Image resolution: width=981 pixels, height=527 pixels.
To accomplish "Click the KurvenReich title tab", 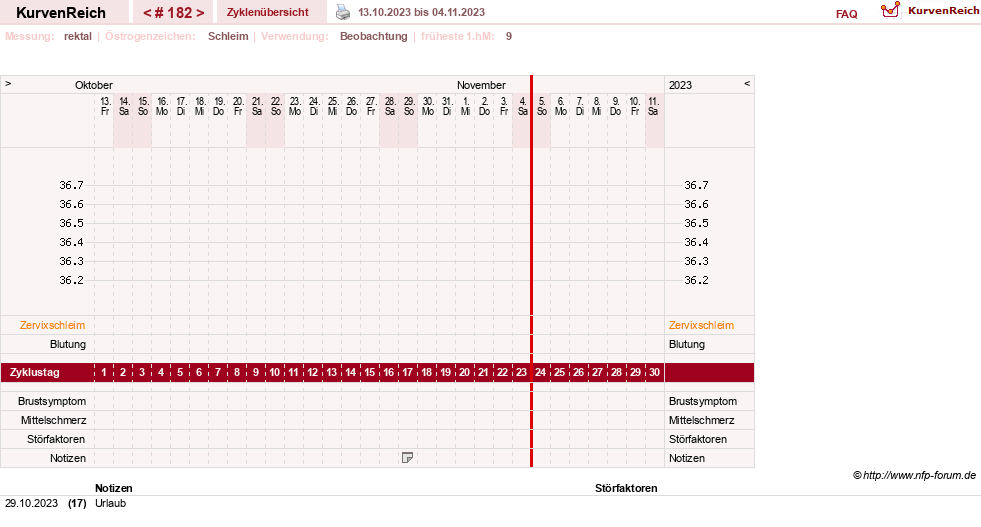I will (61, 13).
